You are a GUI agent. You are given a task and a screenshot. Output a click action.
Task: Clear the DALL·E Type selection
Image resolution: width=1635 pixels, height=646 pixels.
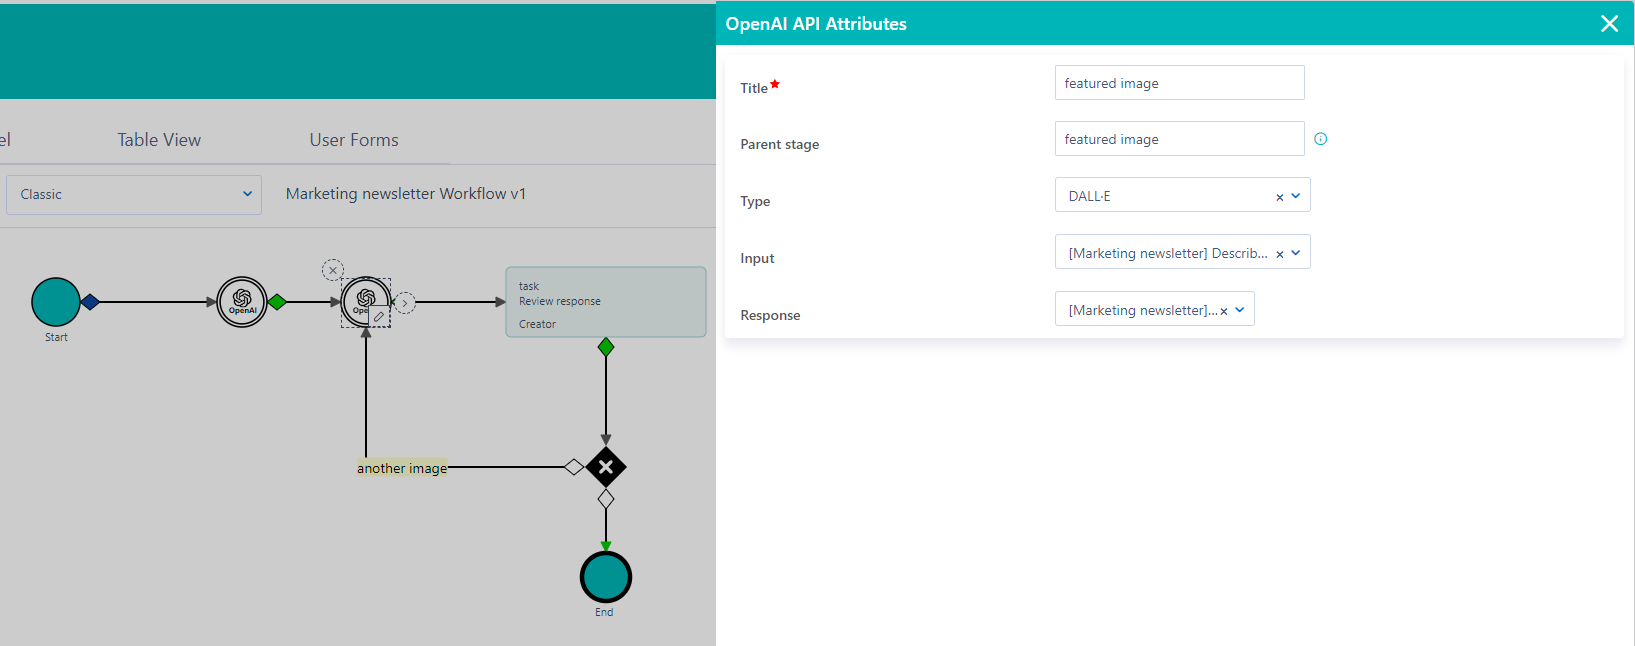(x=1279, y=197)
